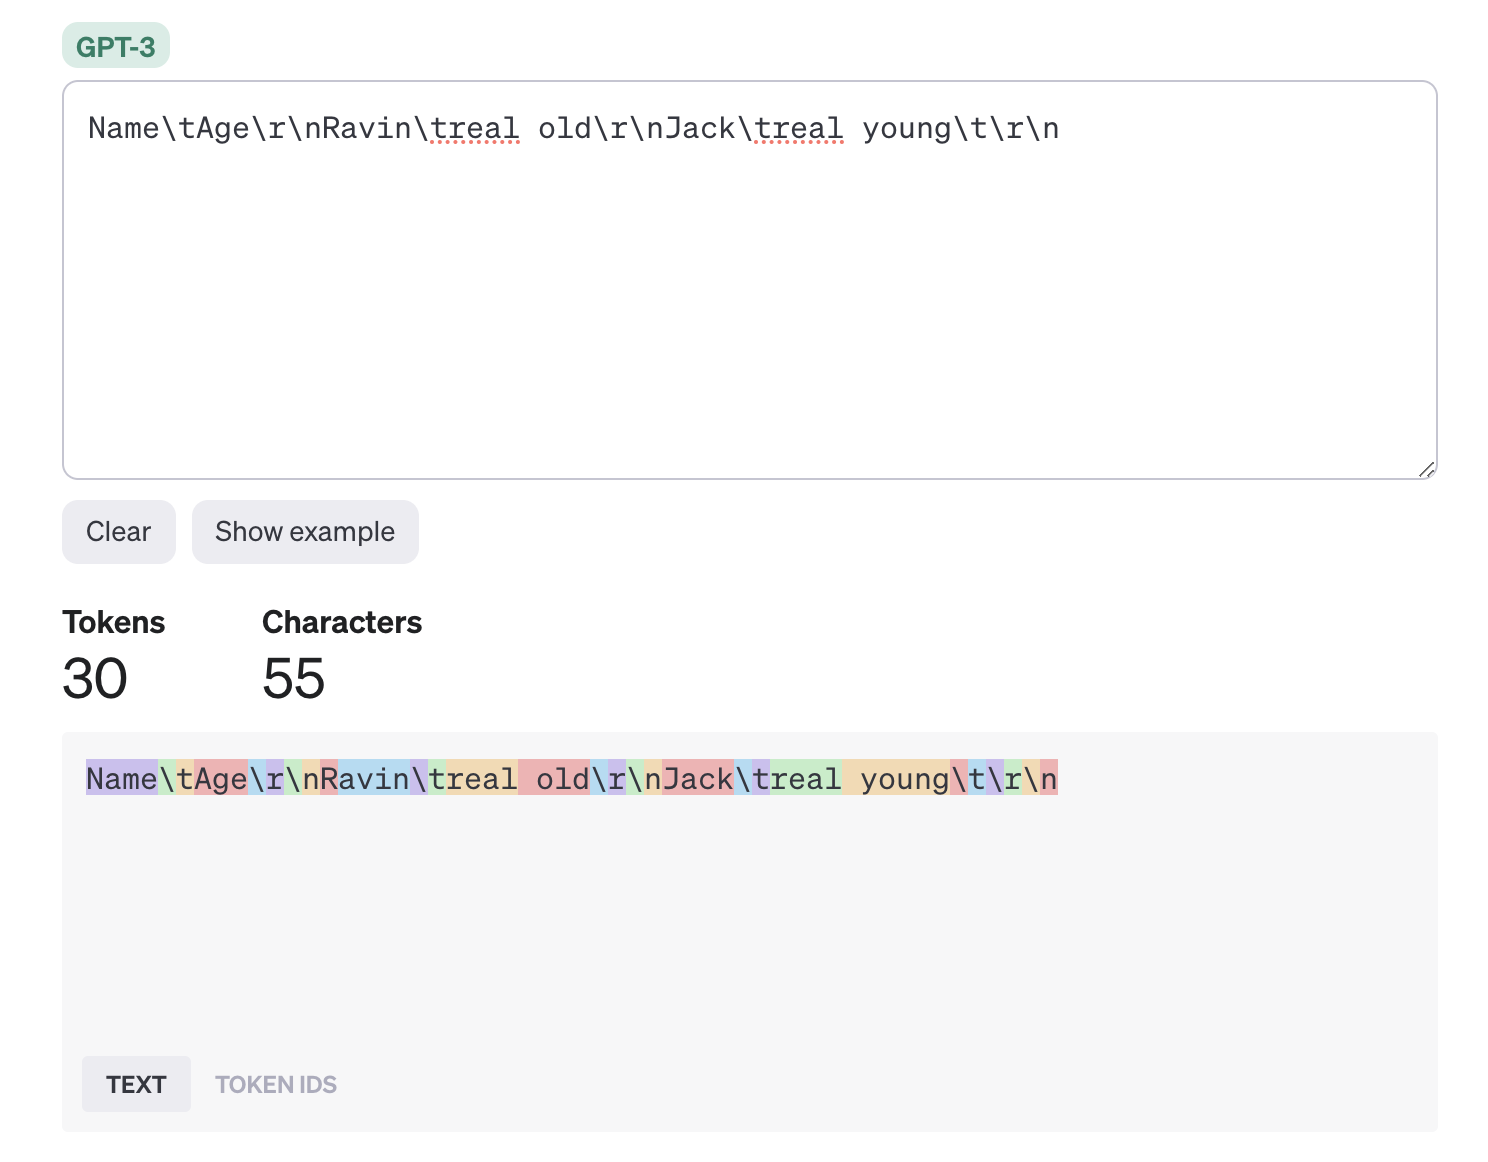Screen dimensions: 1488x1162
Task: Click inside the text input area
Action: [750, 300]
